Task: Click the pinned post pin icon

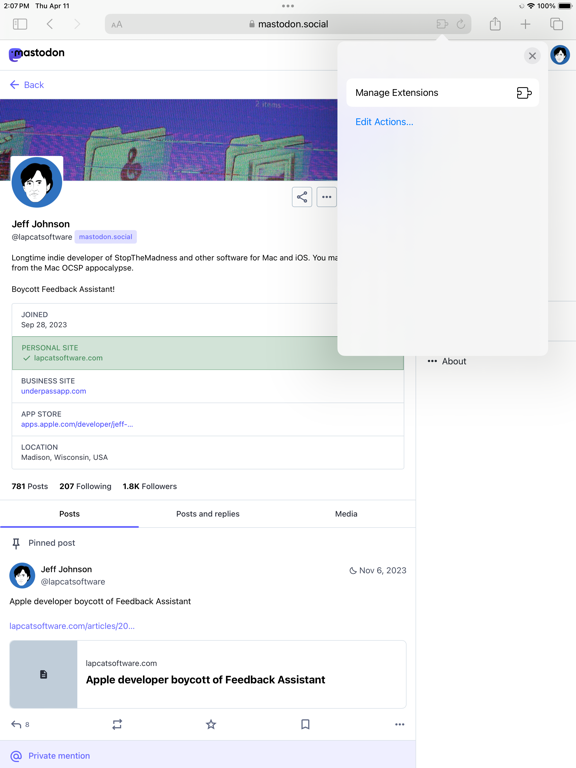Action: coord(16,543)
